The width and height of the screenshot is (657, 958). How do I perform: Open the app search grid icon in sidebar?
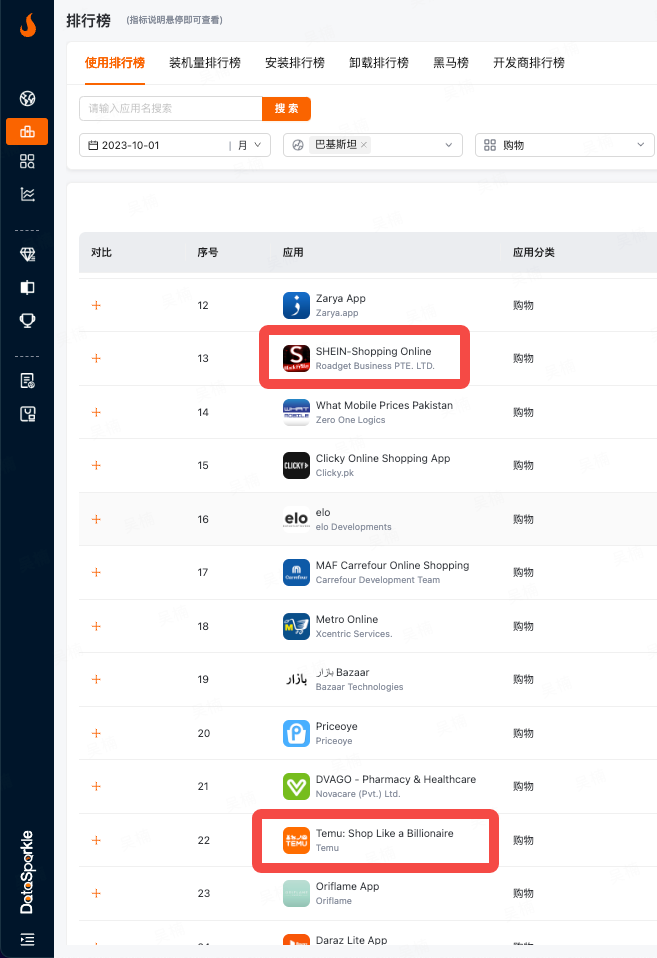click(x=27, y=162)
